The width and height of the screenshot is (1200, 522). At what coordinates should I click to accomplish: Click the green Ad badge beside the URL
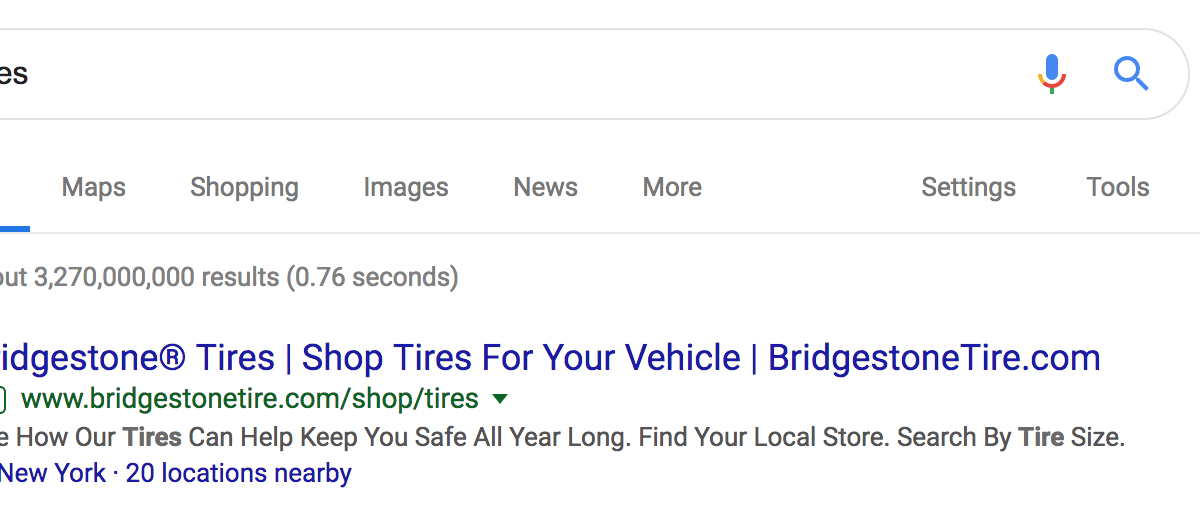[2, 400]
